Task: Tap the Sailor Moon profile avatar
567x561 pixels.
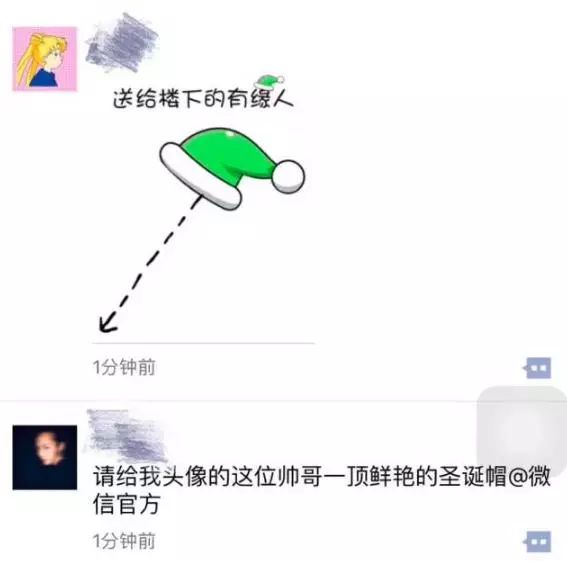Action: point(45,59)
